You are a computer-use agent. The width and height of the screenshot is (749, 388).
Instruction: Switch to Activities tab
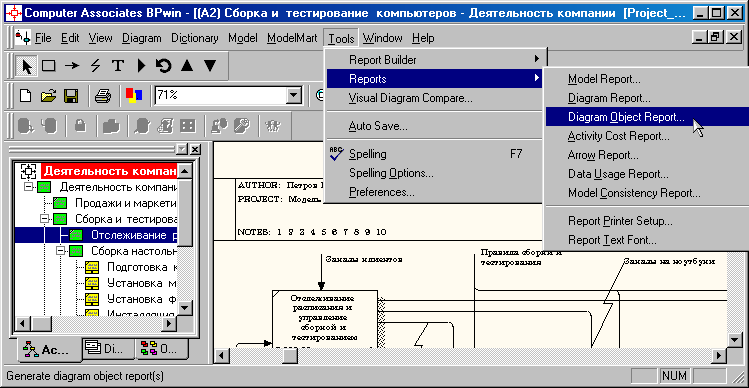click(48, 350)
